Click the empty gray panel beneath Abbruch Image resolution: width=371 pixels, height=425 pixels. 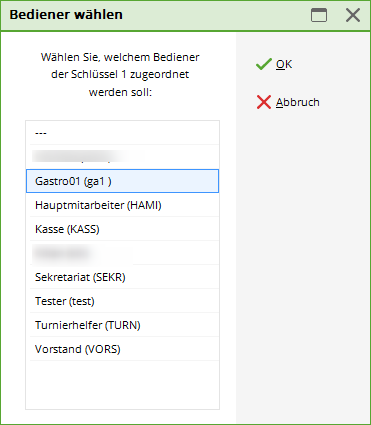point(303,267)
